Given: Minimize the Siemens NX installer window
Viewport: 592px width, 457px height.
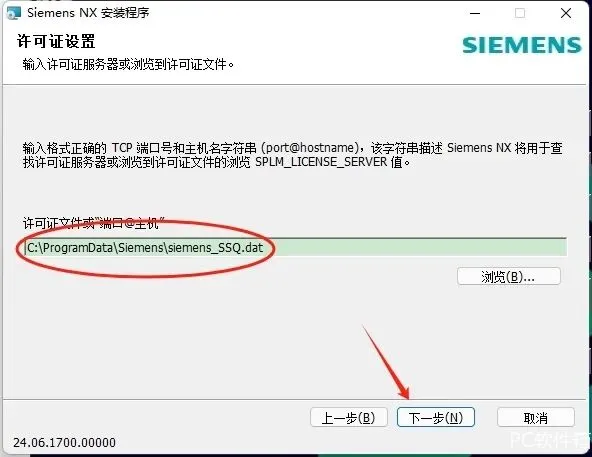Looking at the screenshot, I should pyautogui.click(x=475, y=13).
